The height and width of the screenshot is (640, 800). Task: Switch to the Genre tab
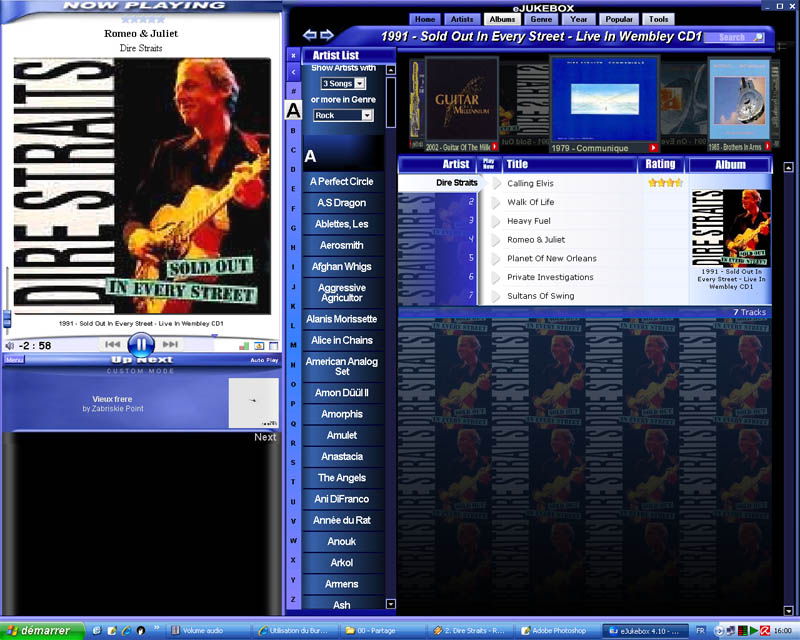[x=541, y=19]
